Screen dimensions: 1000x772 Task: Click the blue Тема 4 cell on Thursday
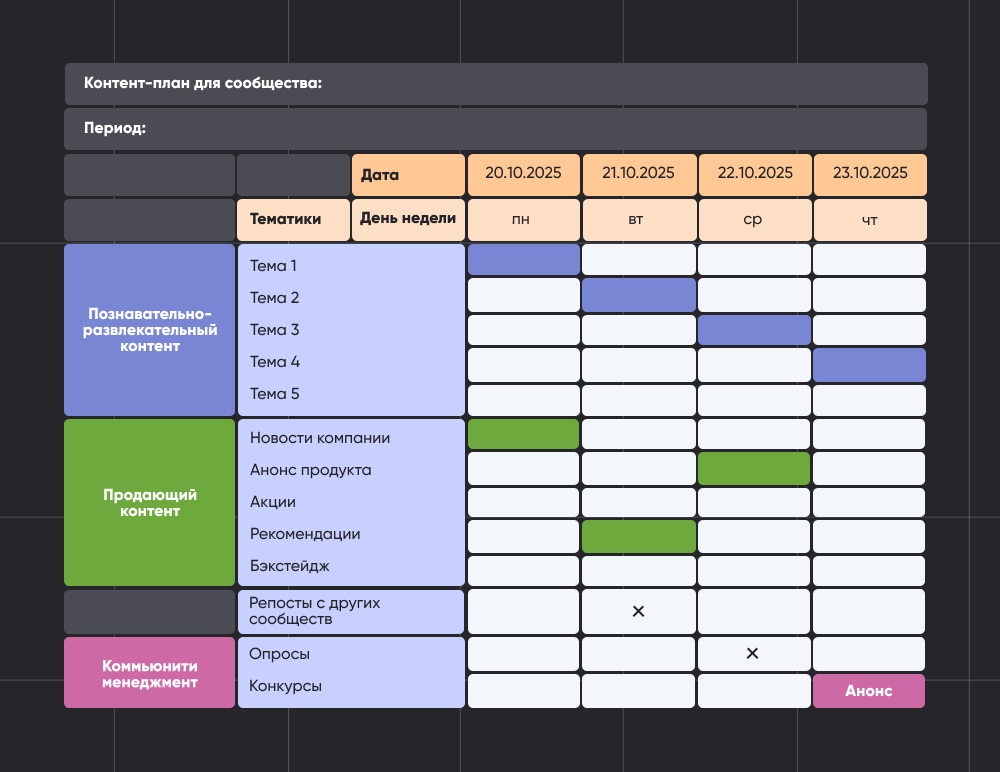[869, 365]
